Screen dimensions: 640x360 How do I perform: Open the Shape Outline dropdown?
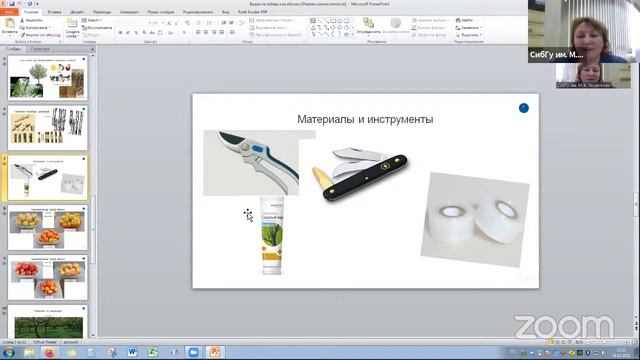429,28
